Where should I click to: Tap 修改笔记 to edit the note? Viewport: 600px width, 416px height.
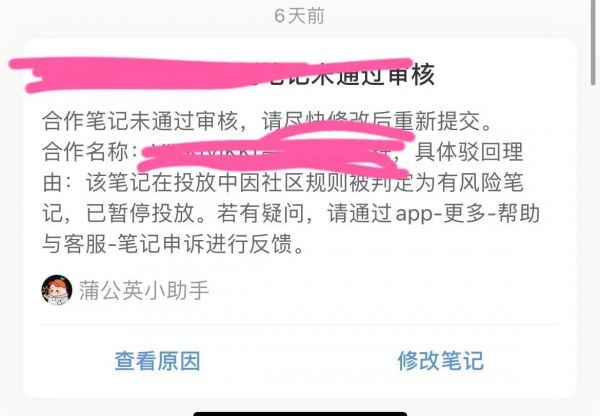(x=440, y=361)
